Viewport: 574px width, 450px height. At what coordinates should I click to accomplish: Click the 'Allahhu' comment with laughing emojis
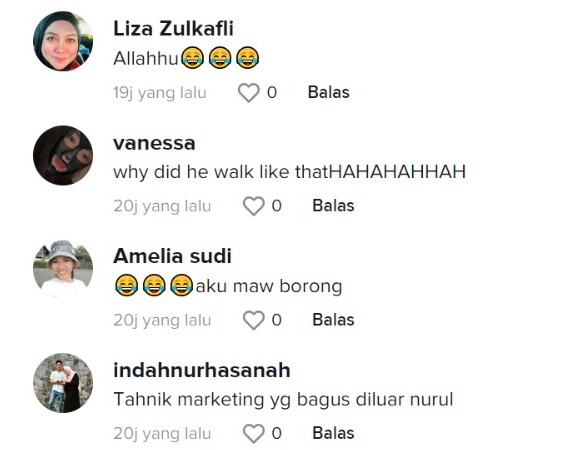[186, 58]
